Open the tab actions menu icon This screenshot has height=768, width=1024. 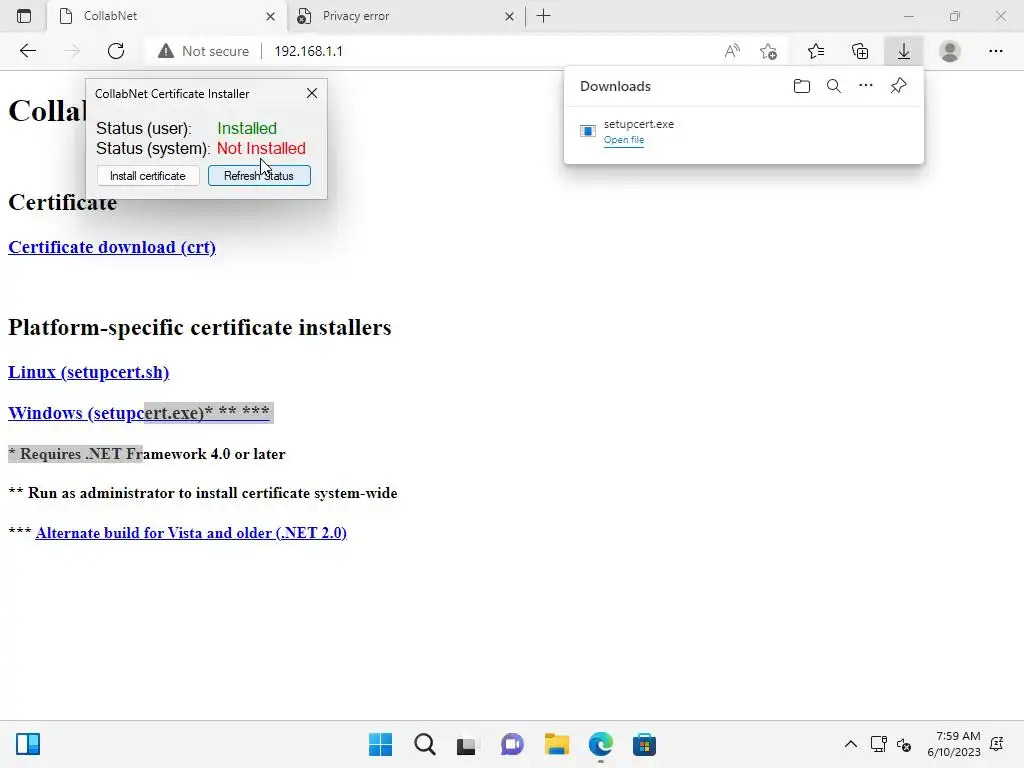pyautogui.click(x=24, y=16)
